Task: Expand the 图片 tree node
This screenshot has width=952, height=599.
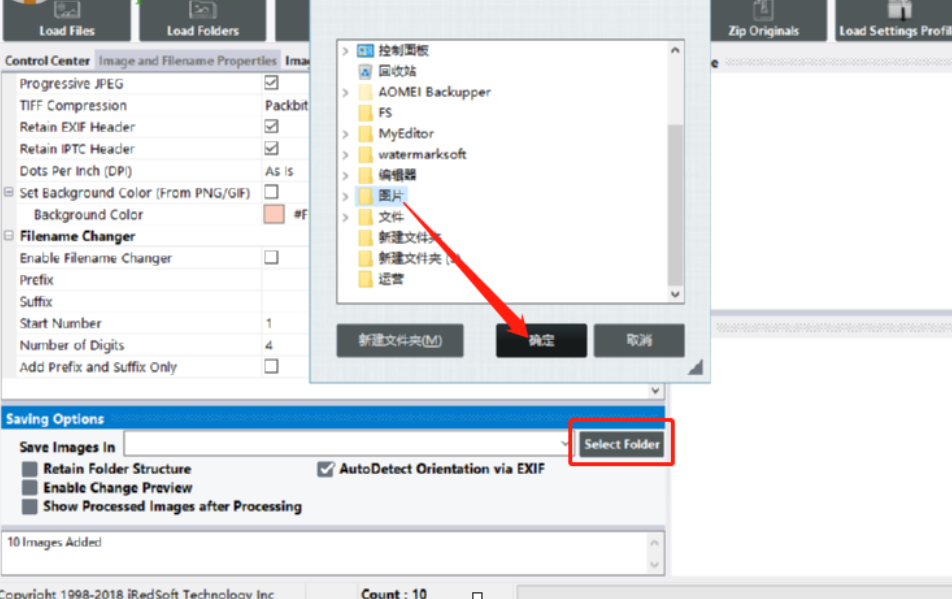Action: point(345,196)
